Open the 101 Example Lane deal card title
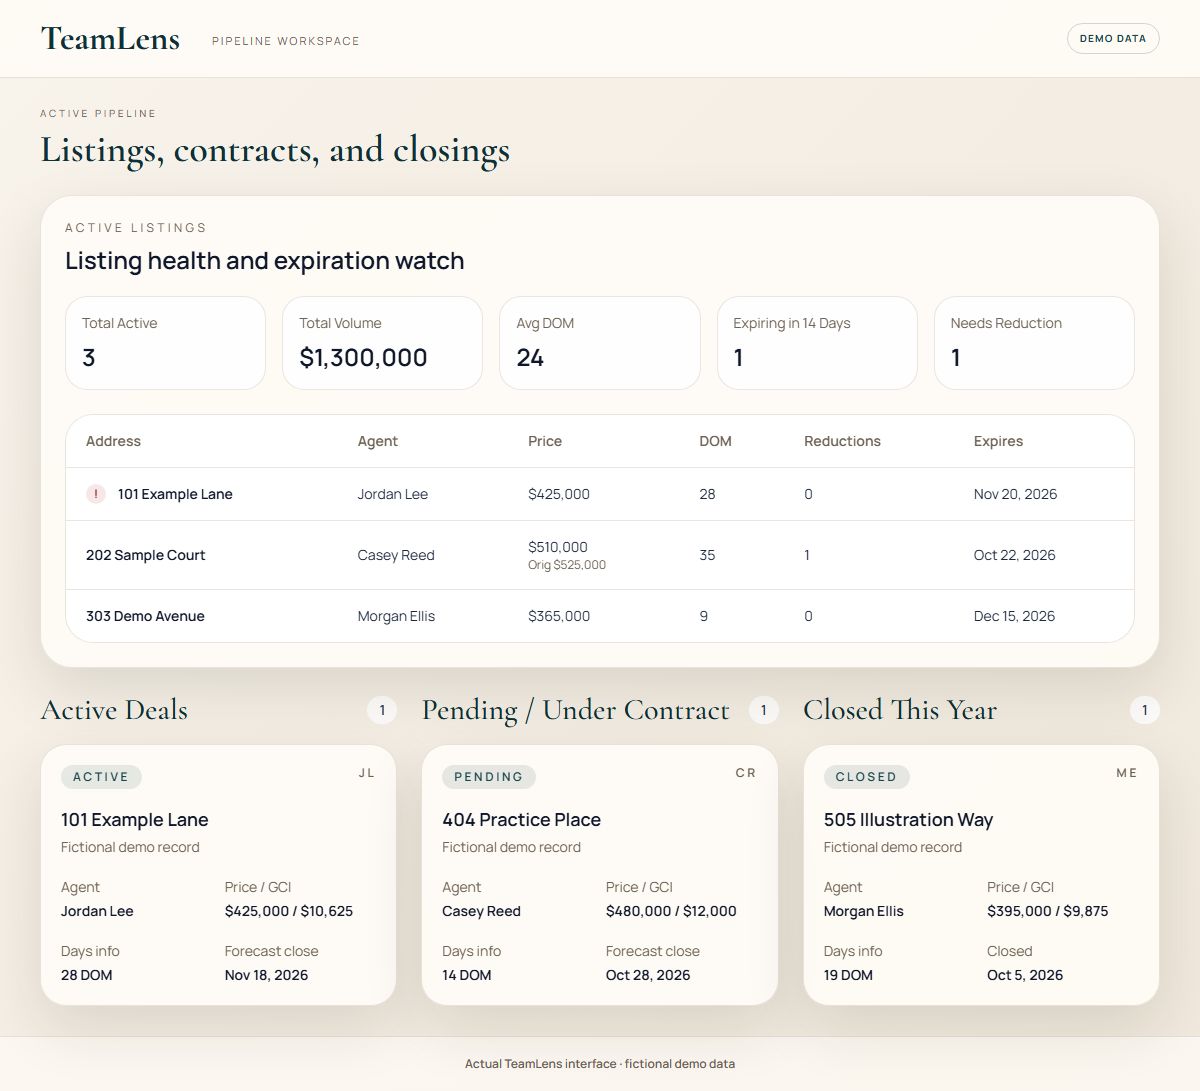The width and height of the screenshot is (1200, 1091). 135,820
